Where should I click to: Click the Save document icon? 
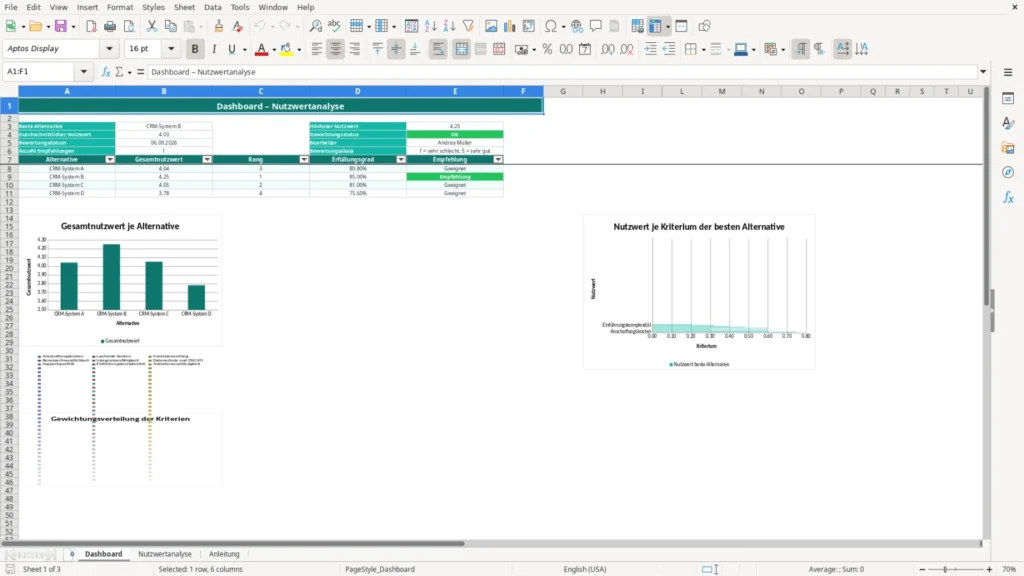[61, 26]
